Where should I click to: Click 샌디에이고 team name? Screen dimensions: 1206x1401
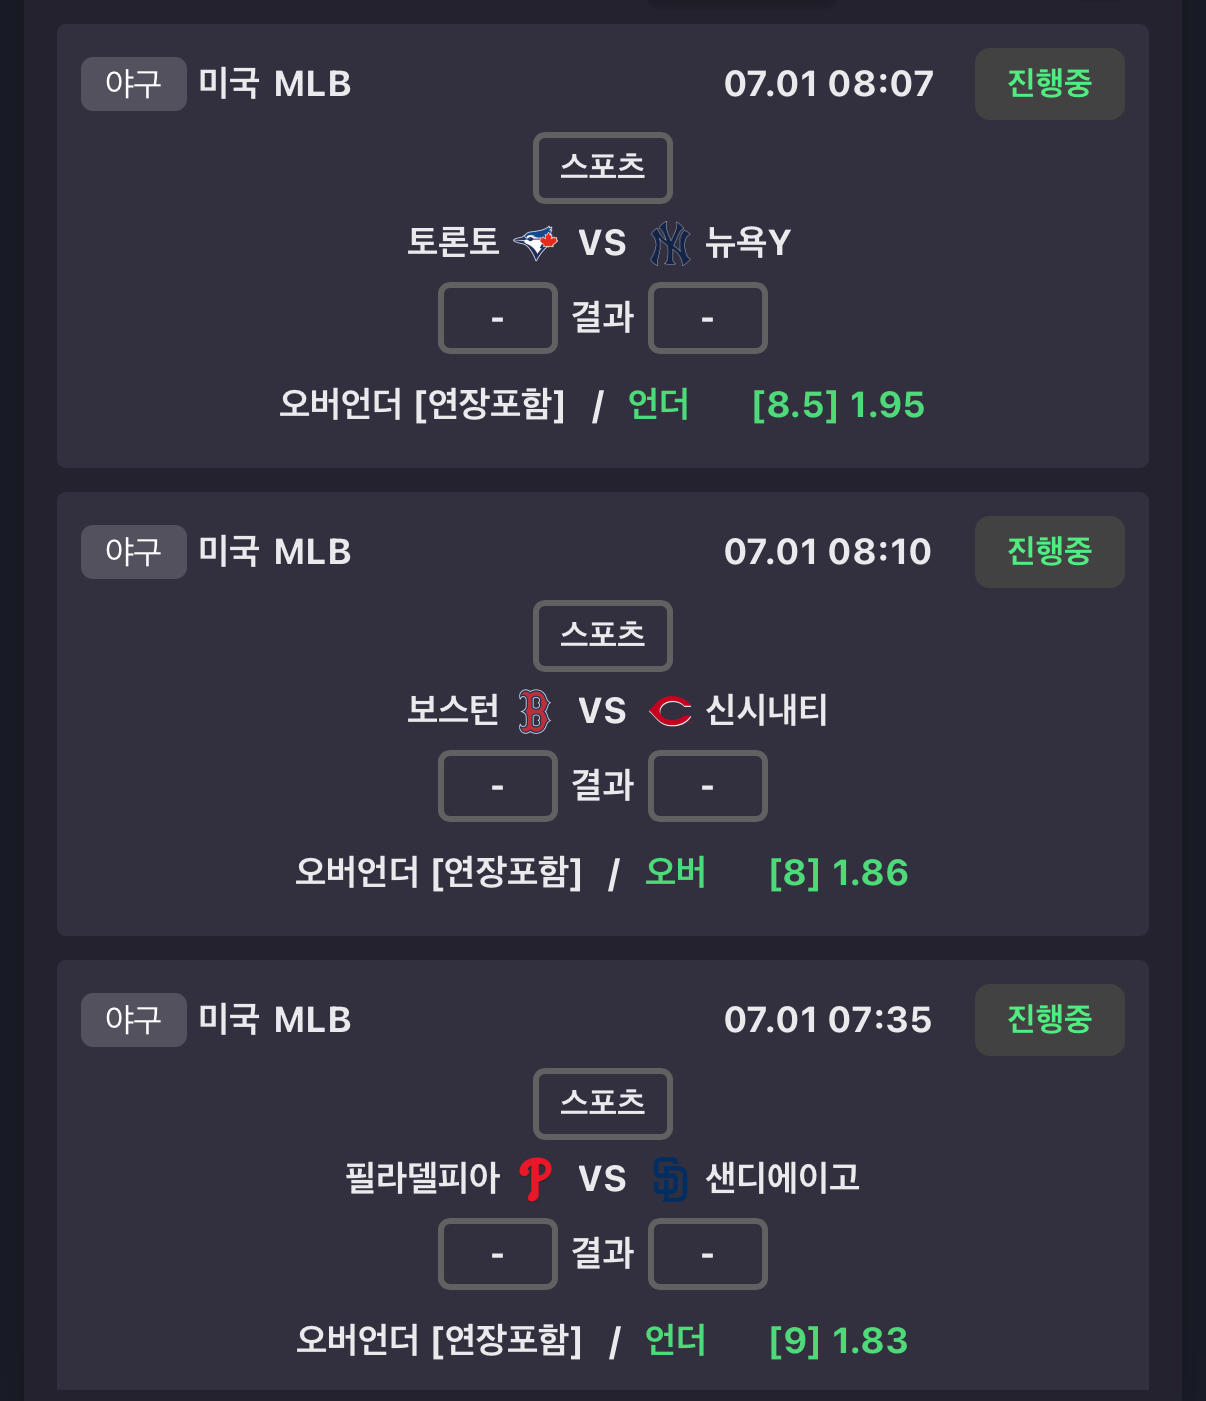click(783, 1178)
